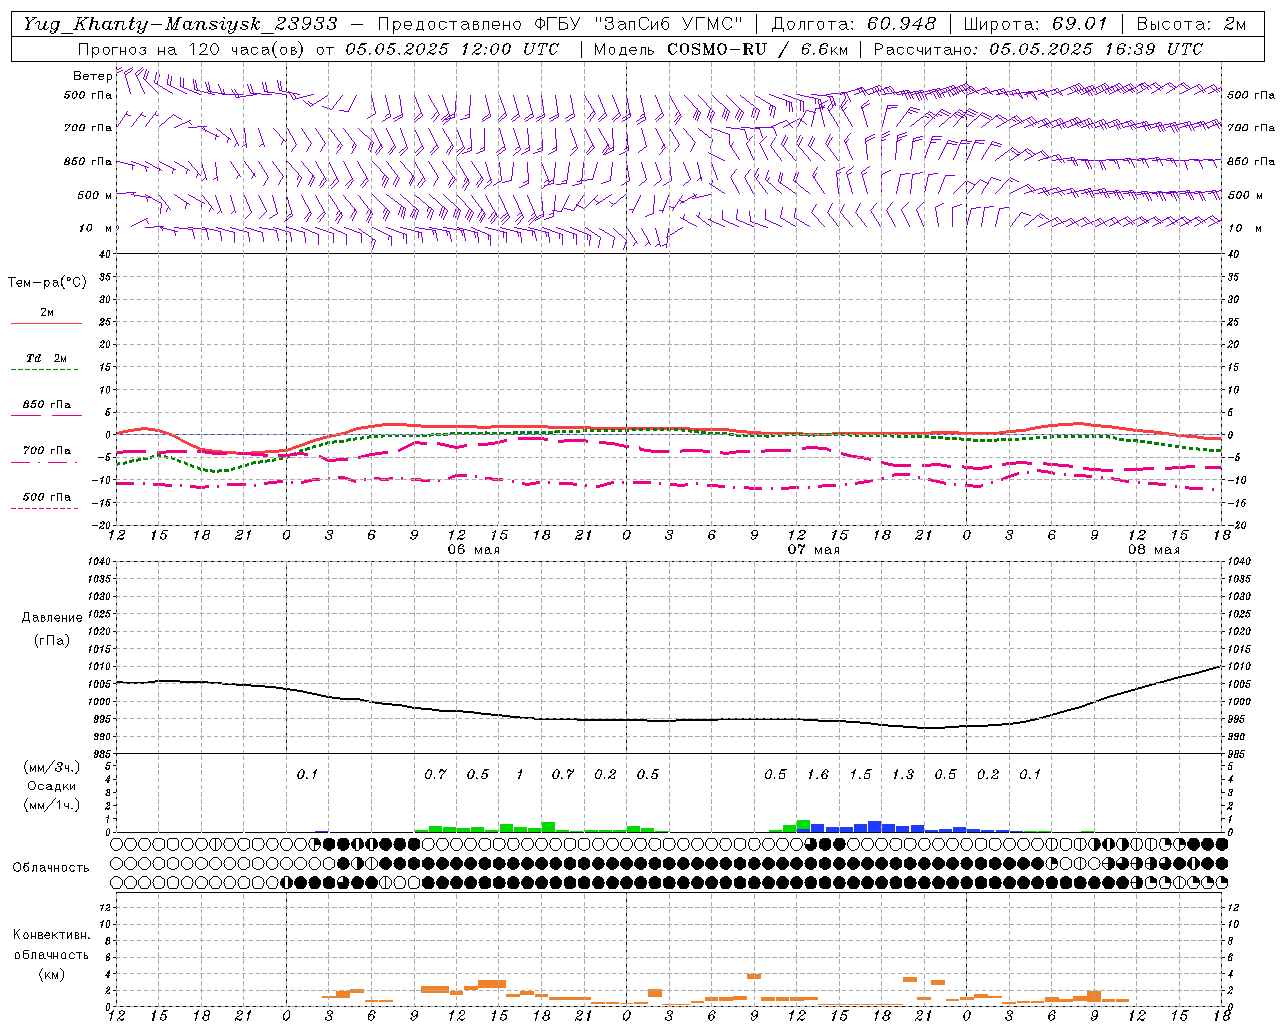Click the '500 гПа' temperature legend label
Image resolution: width=1280 pixels, height=1024 pixels.
click(47, 497)
